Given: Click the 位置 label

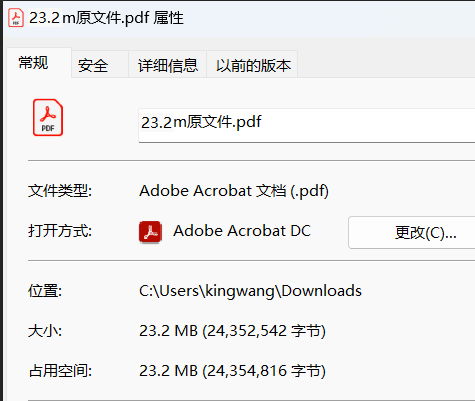Looking at the screenshot, I should tap(45, 291).
